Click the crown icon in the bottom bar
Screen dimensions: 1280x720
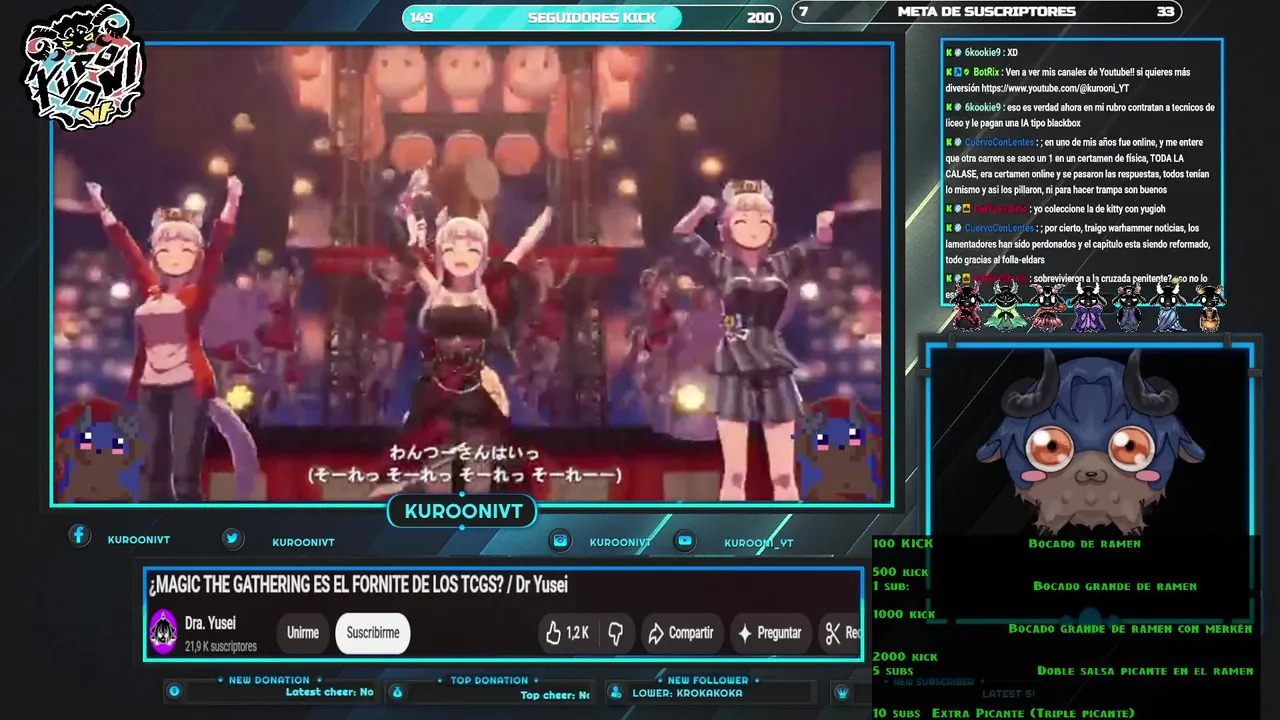(842, 691)
